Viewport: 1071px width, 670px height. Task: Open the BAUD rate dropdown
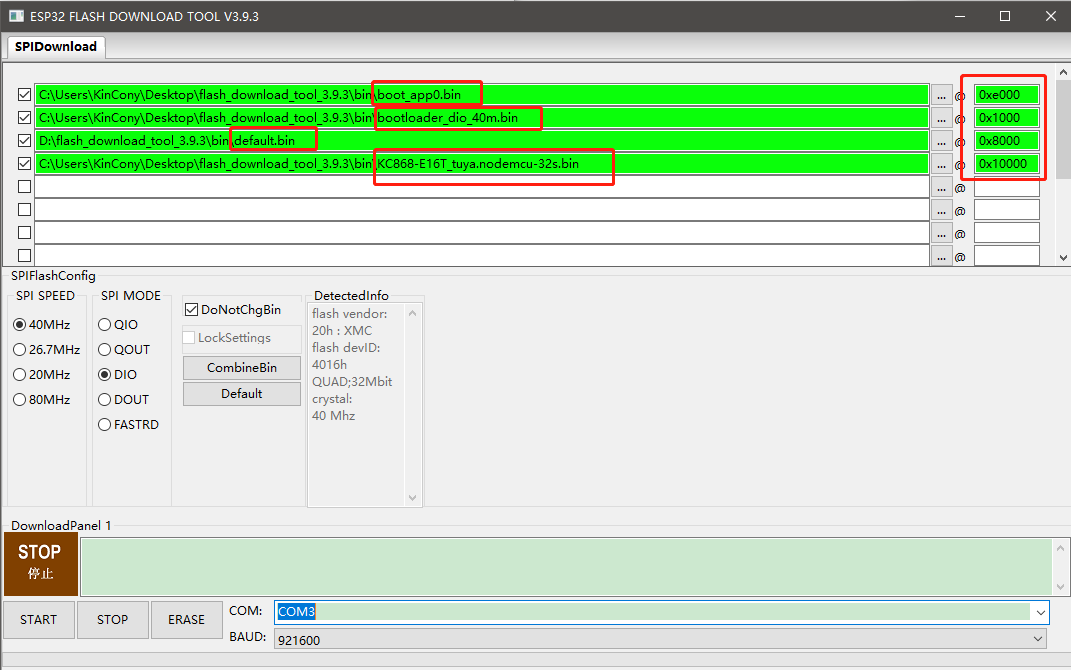pyautogui.click(x=1040, y=640)
